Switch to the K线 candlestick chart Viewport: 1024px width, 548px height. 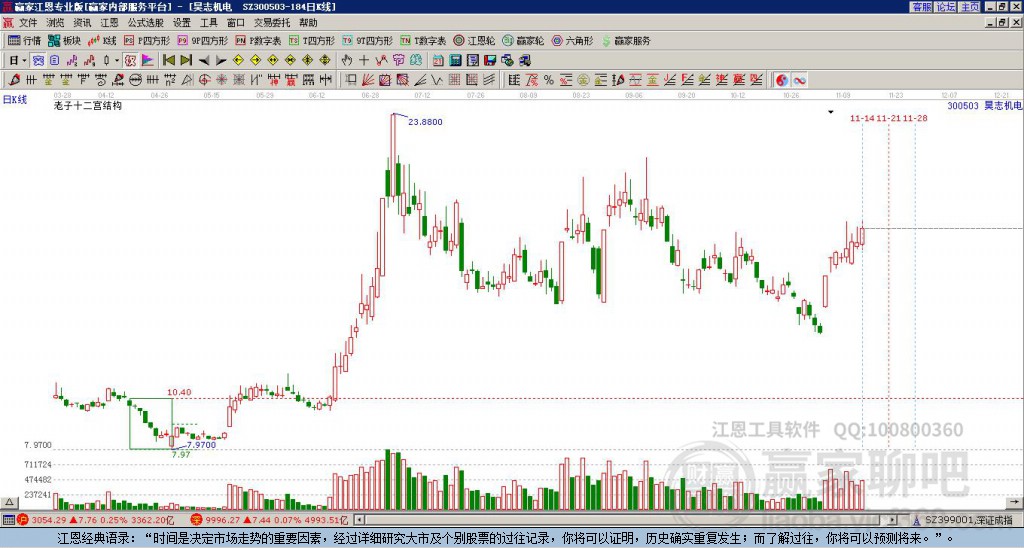102,40
